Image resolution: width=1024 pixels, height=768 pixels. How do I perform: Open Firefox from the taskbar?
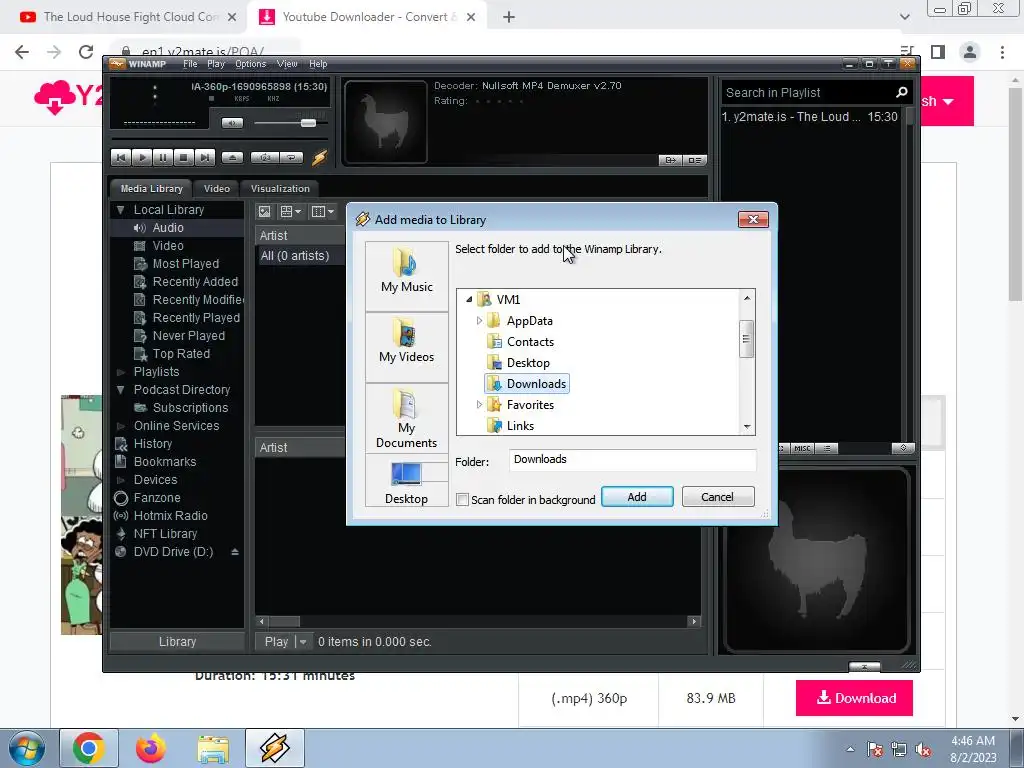point(151,748)
